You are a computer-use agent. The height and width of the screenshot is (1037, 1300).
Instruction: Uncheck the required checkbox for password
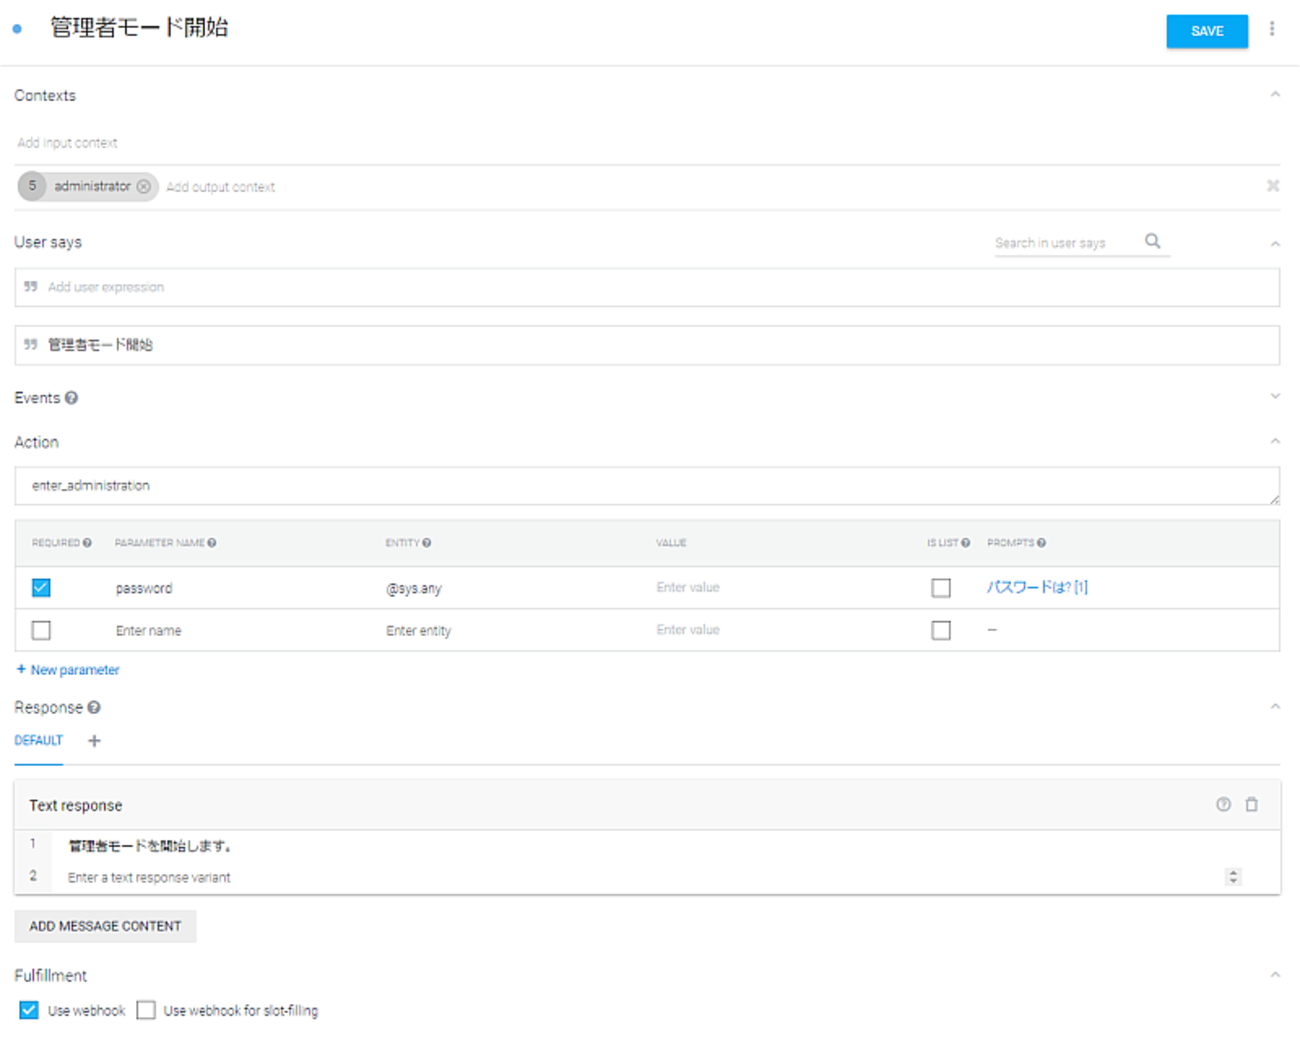click(41, 588)
